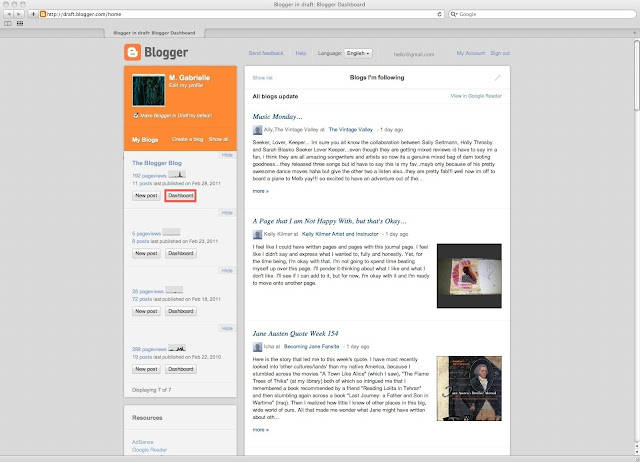Viewport: 640px width, 462px height.
Task: Open Kelly Kilmer Artist and Instructor link
Action: [340, 234]
